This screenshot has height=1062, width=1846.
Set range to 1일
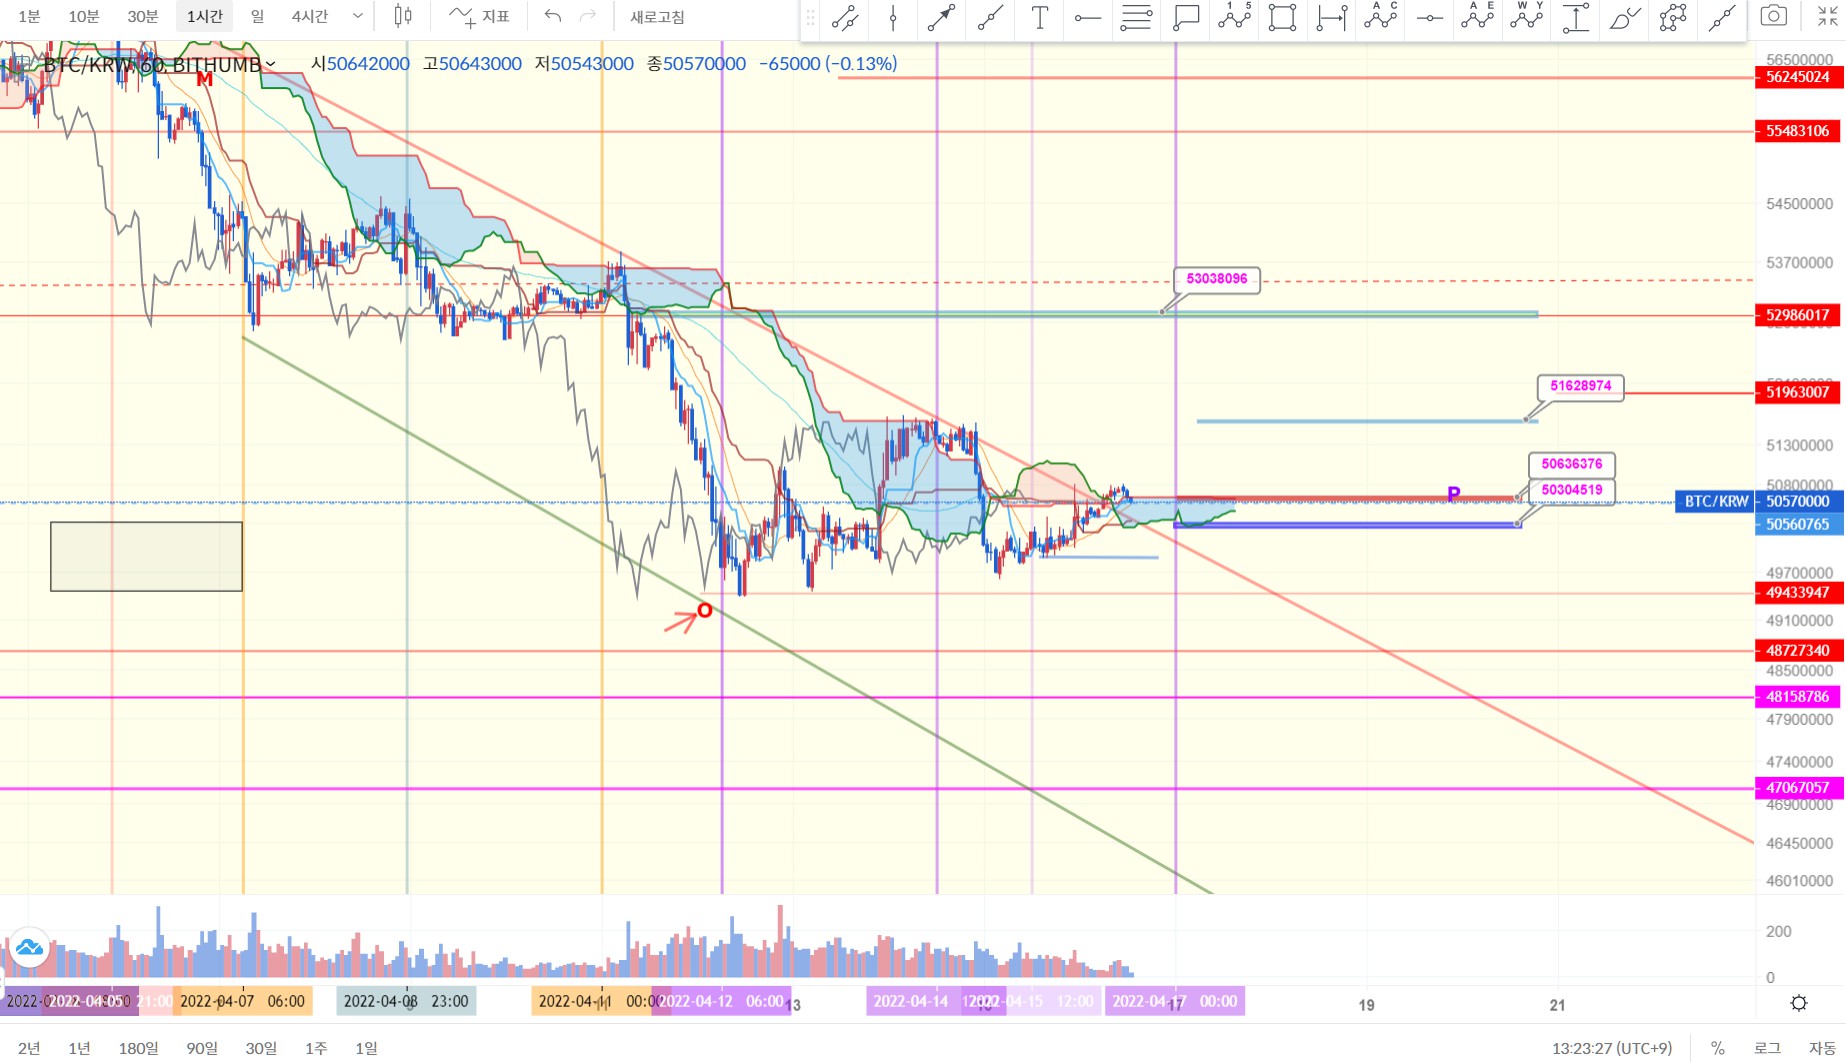pyautogui.click(x=366, y=1048)
